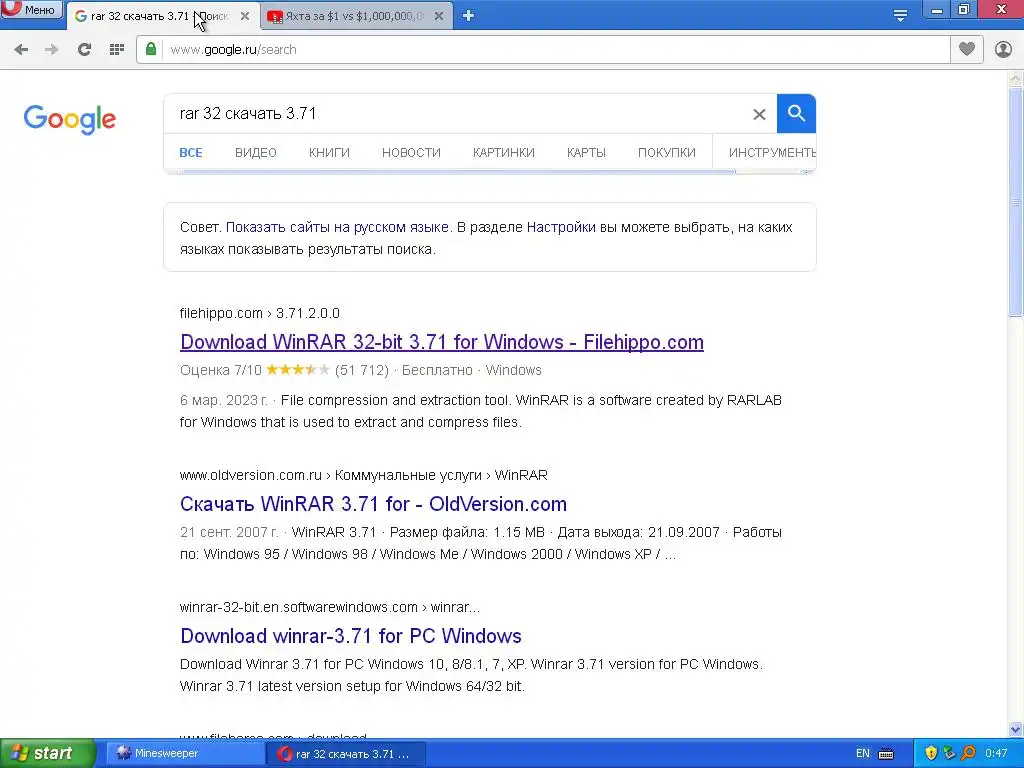
Task: Click the star rating under Filehippo result
Action: point(298,370)
